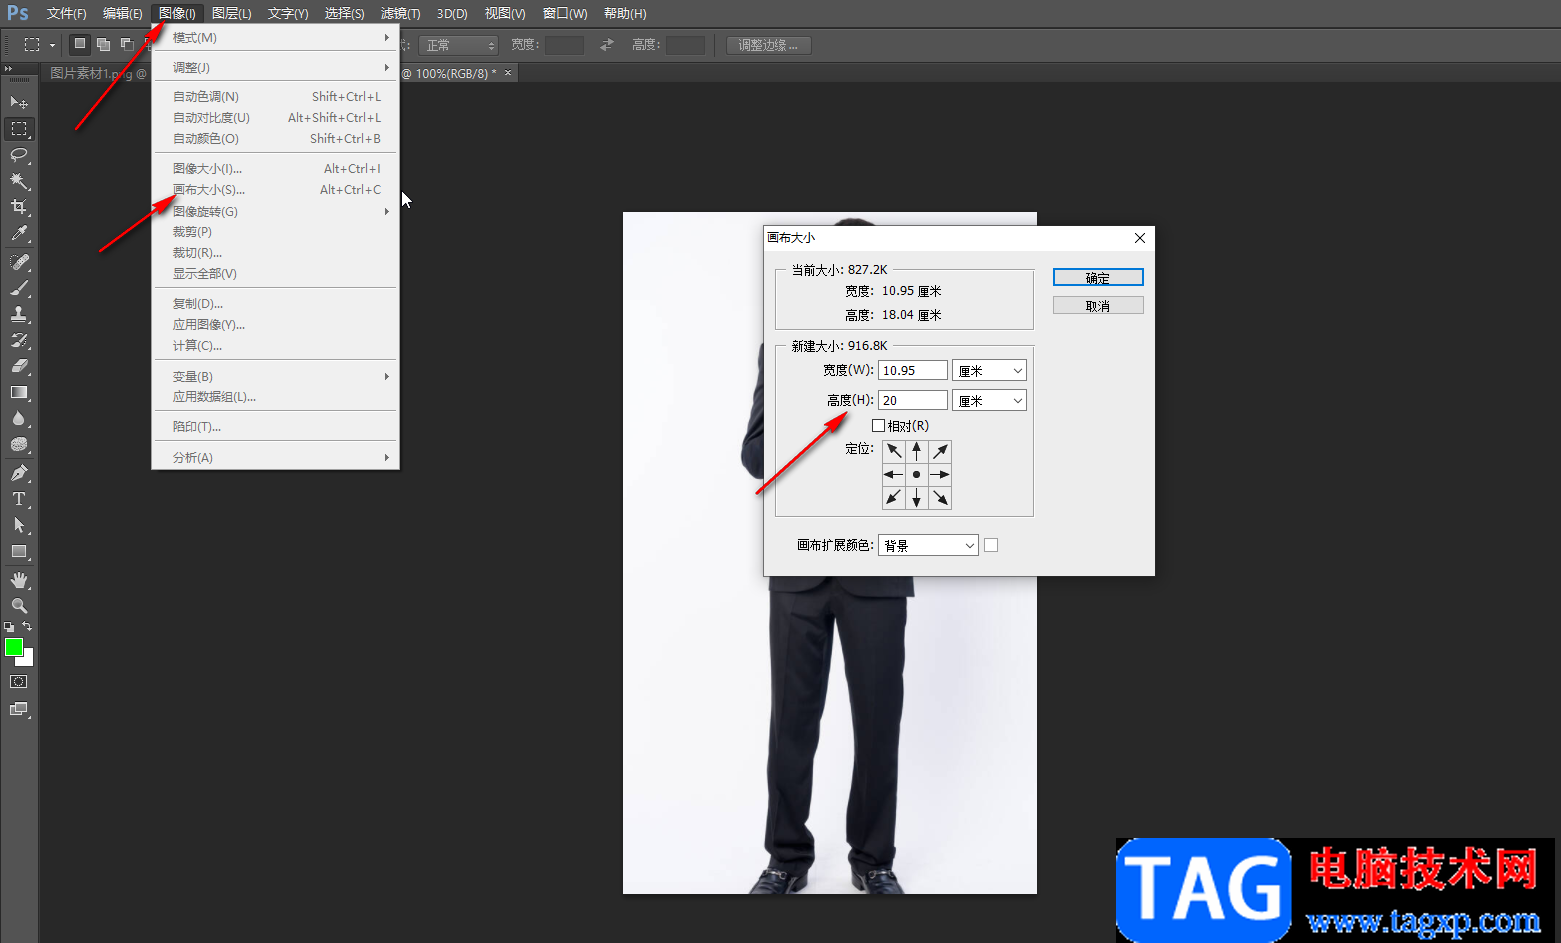The height and width of the screenshot is (943, 1561).
Task: Open the style dropdown showing 正常
Action: click(x=458, y=45)
